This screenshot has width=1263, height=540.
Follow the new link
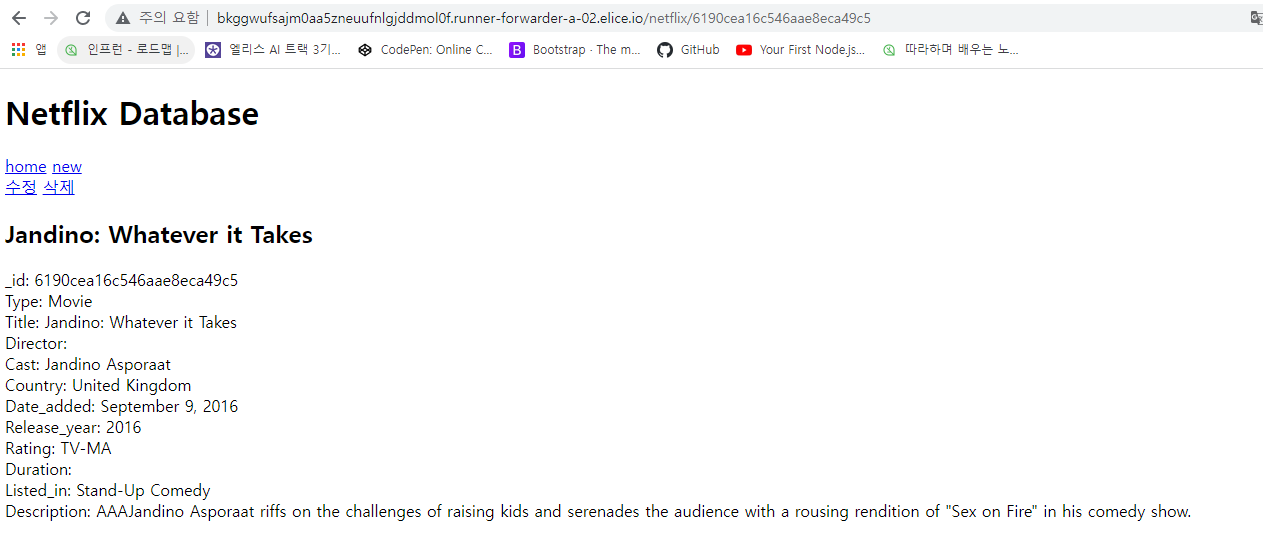tap(67, 166)
